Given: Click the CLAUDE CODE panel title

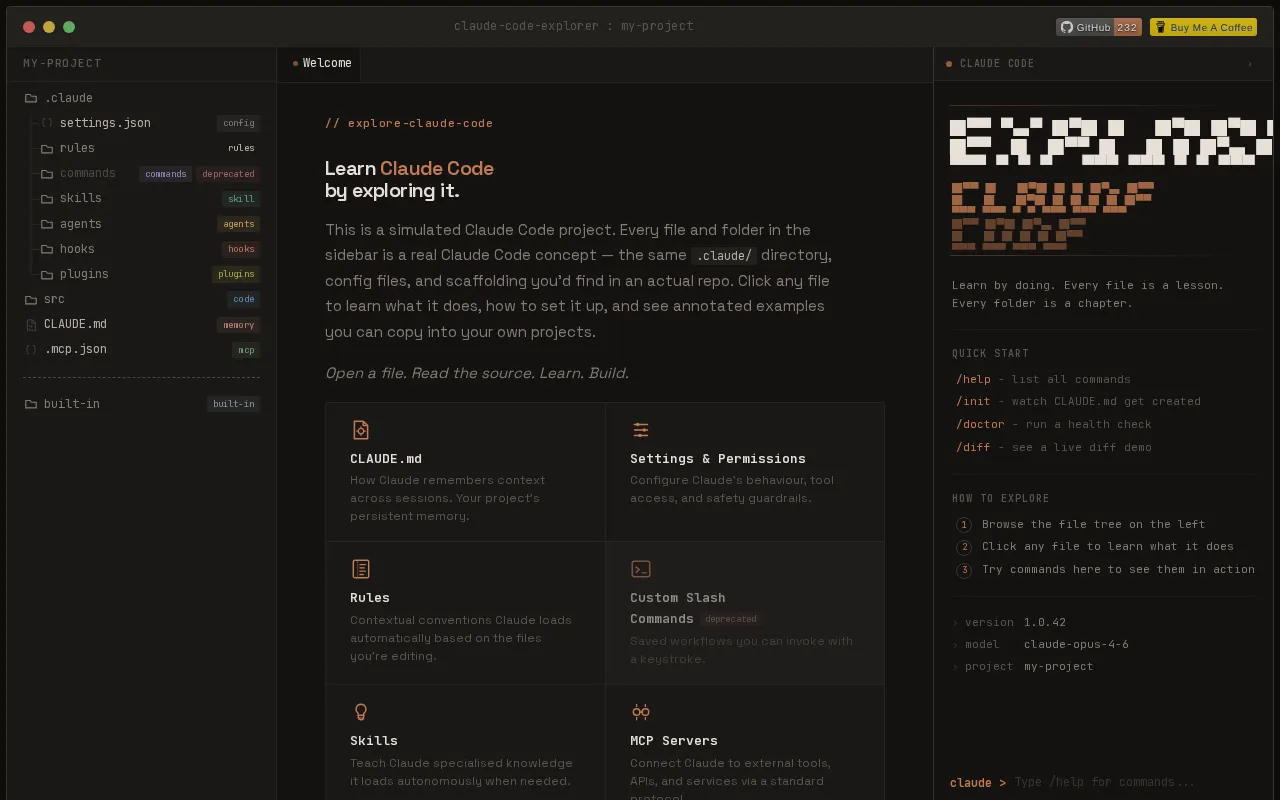Looking at the screenshot, I should (x=997, y=63).
